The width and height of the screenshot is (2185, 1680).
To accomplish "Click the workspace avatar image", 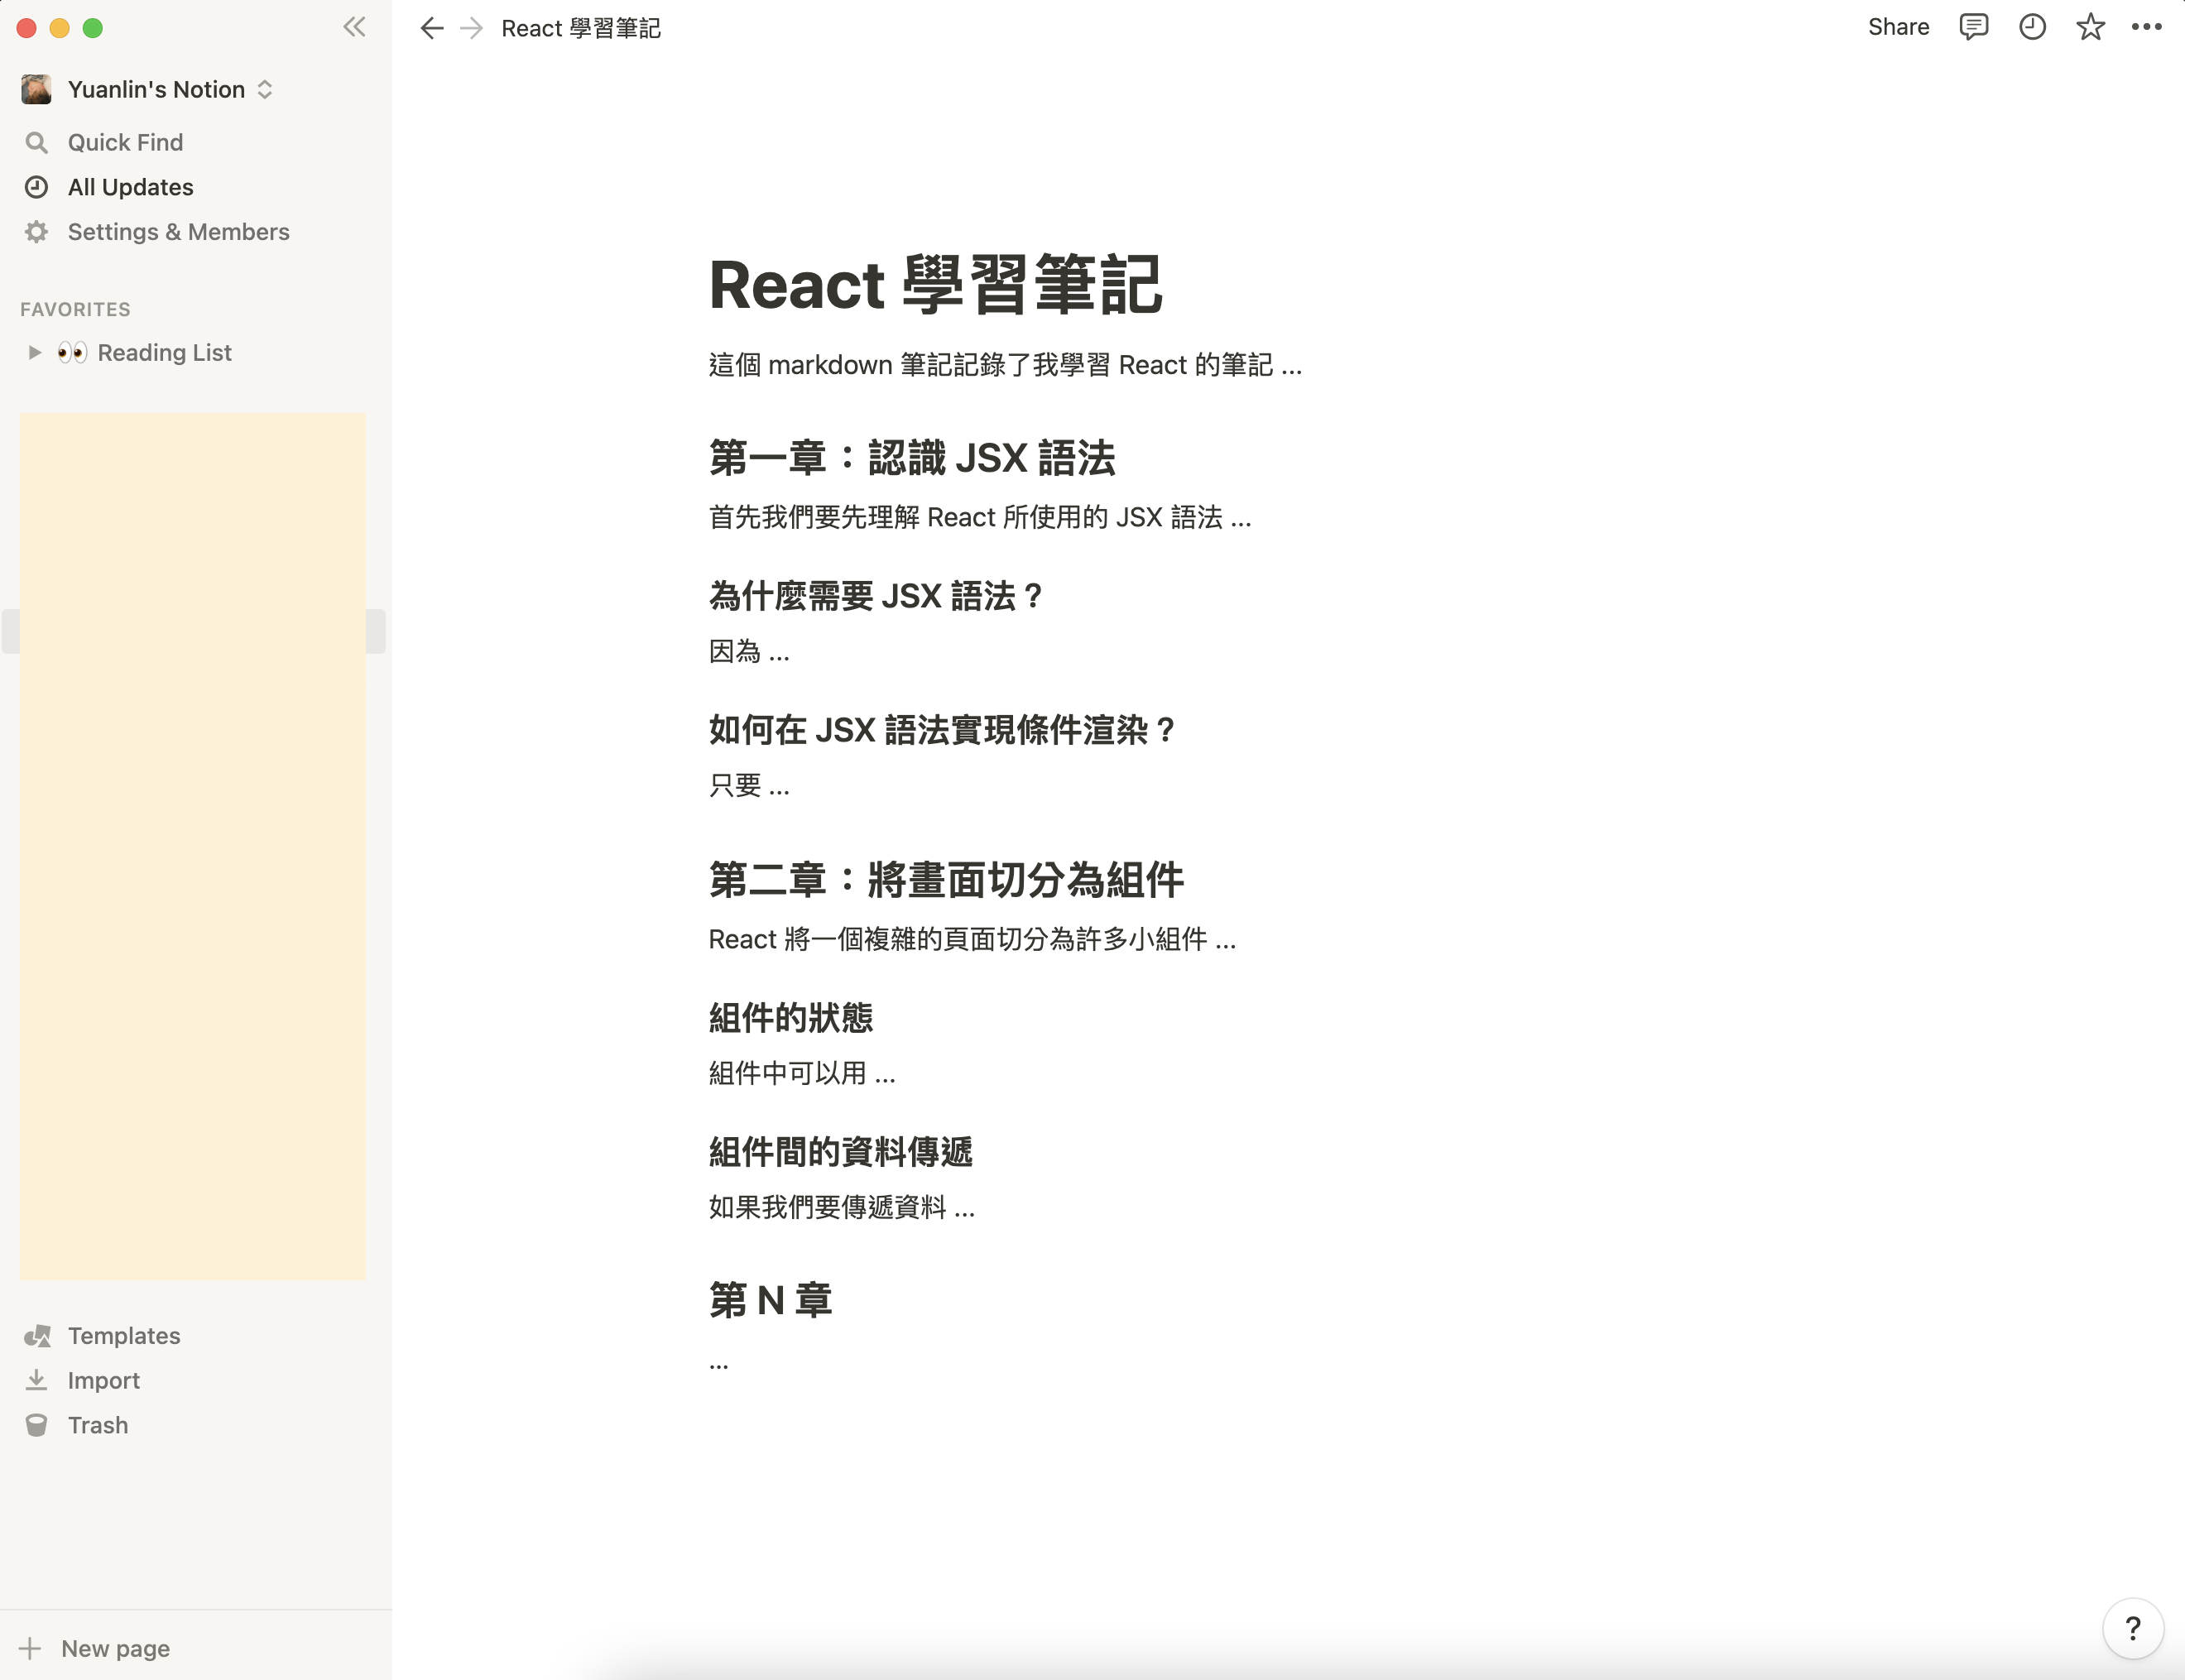I will [x=36, y=89].
